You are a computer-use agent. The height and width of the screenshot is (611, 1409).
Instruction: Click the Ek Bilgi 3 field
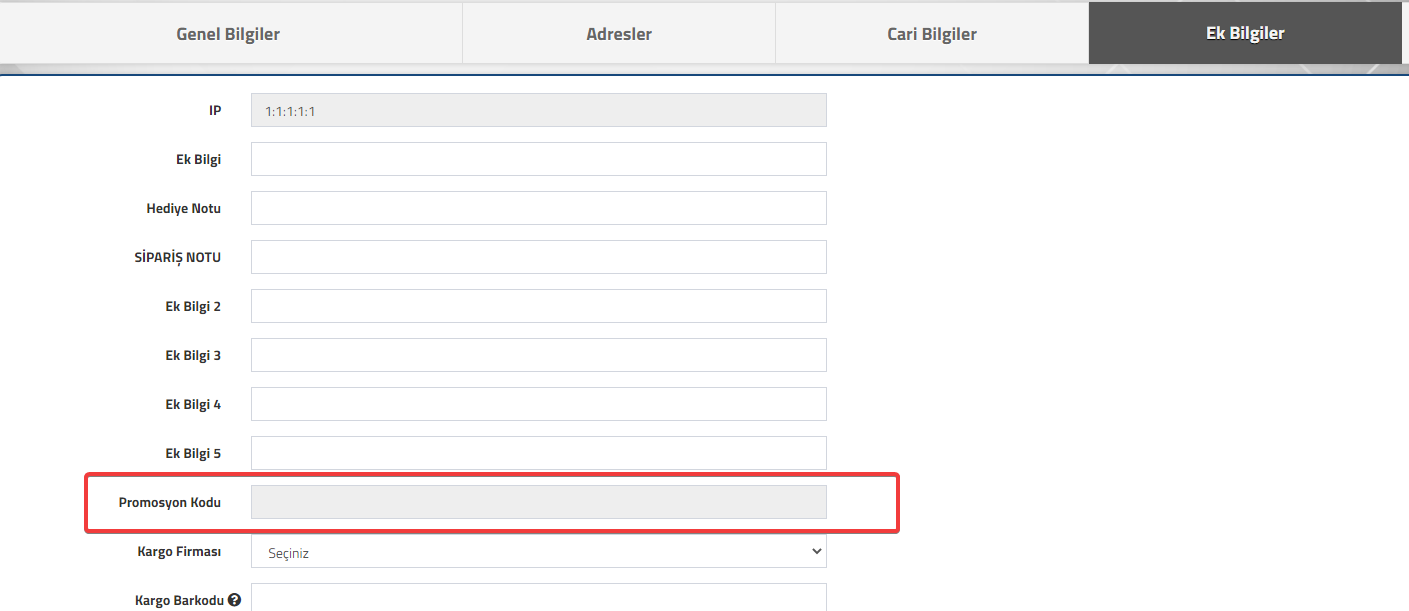539,355
